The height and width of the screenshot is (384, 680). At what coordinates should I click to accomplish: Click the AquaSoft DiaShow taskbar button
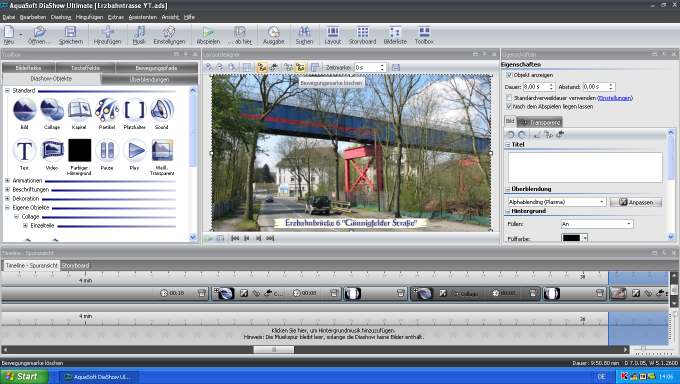coord(98,377)
